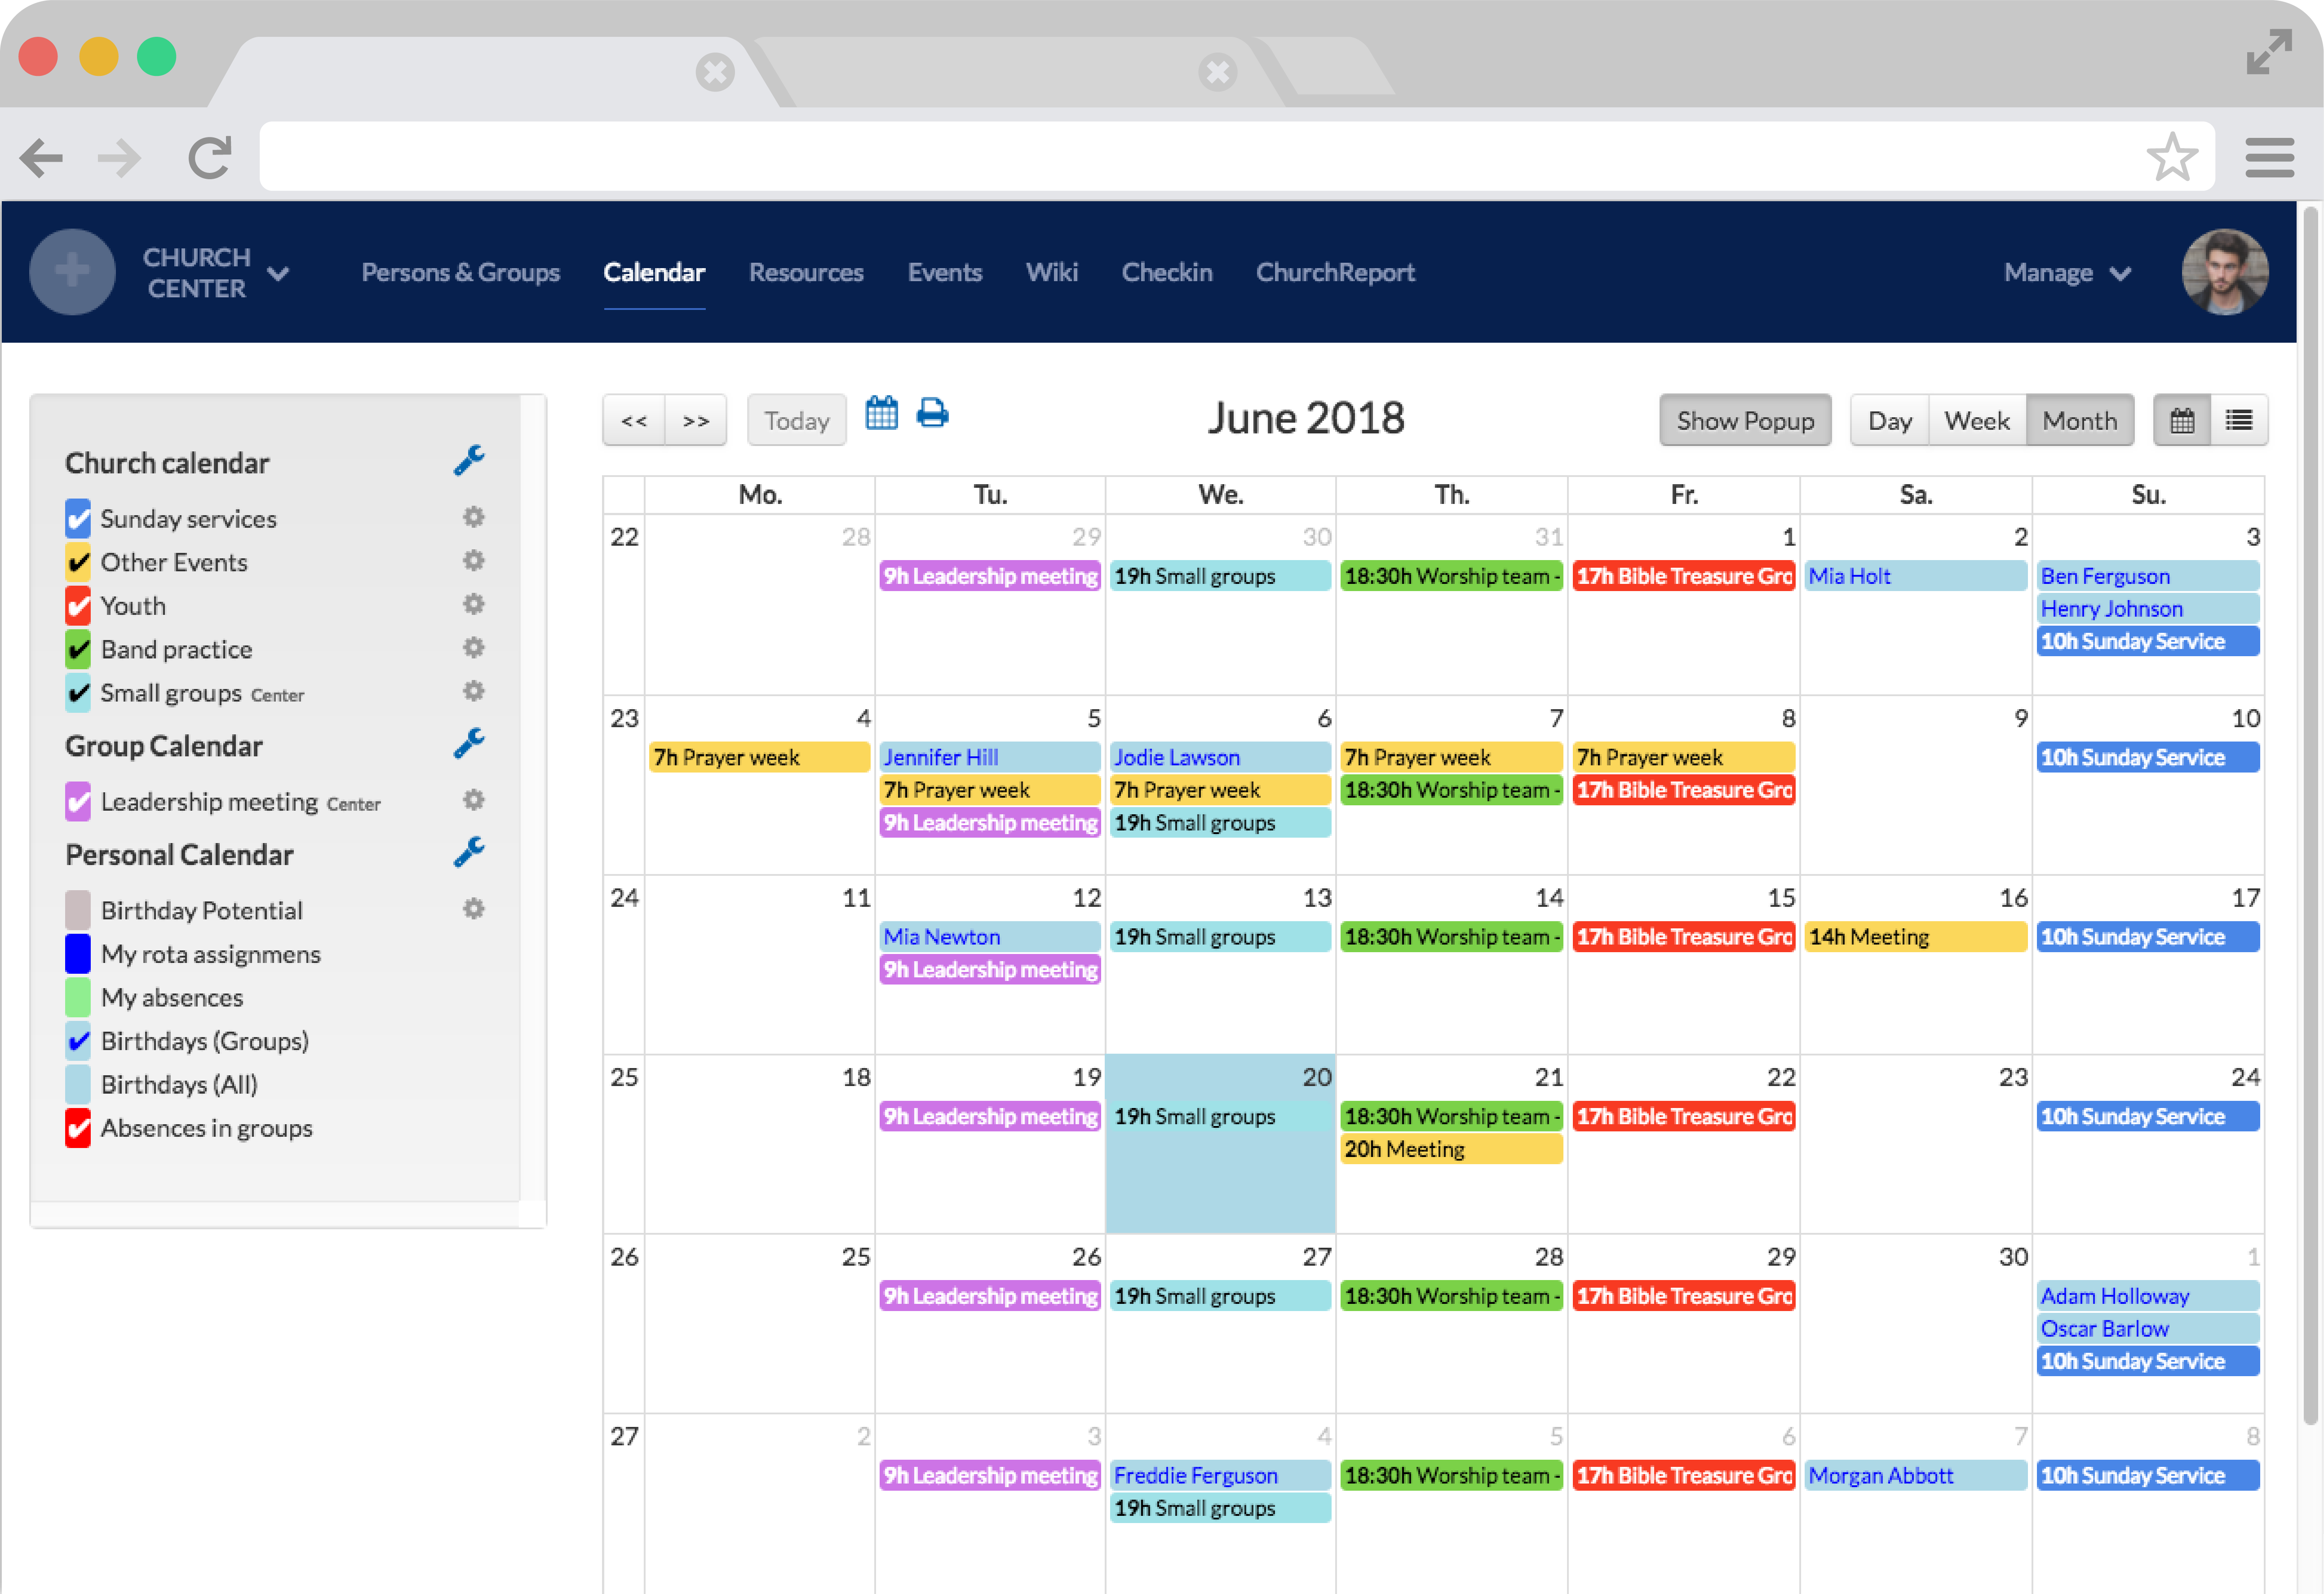Toggle the My absences green color box

[x=78, y=997]
